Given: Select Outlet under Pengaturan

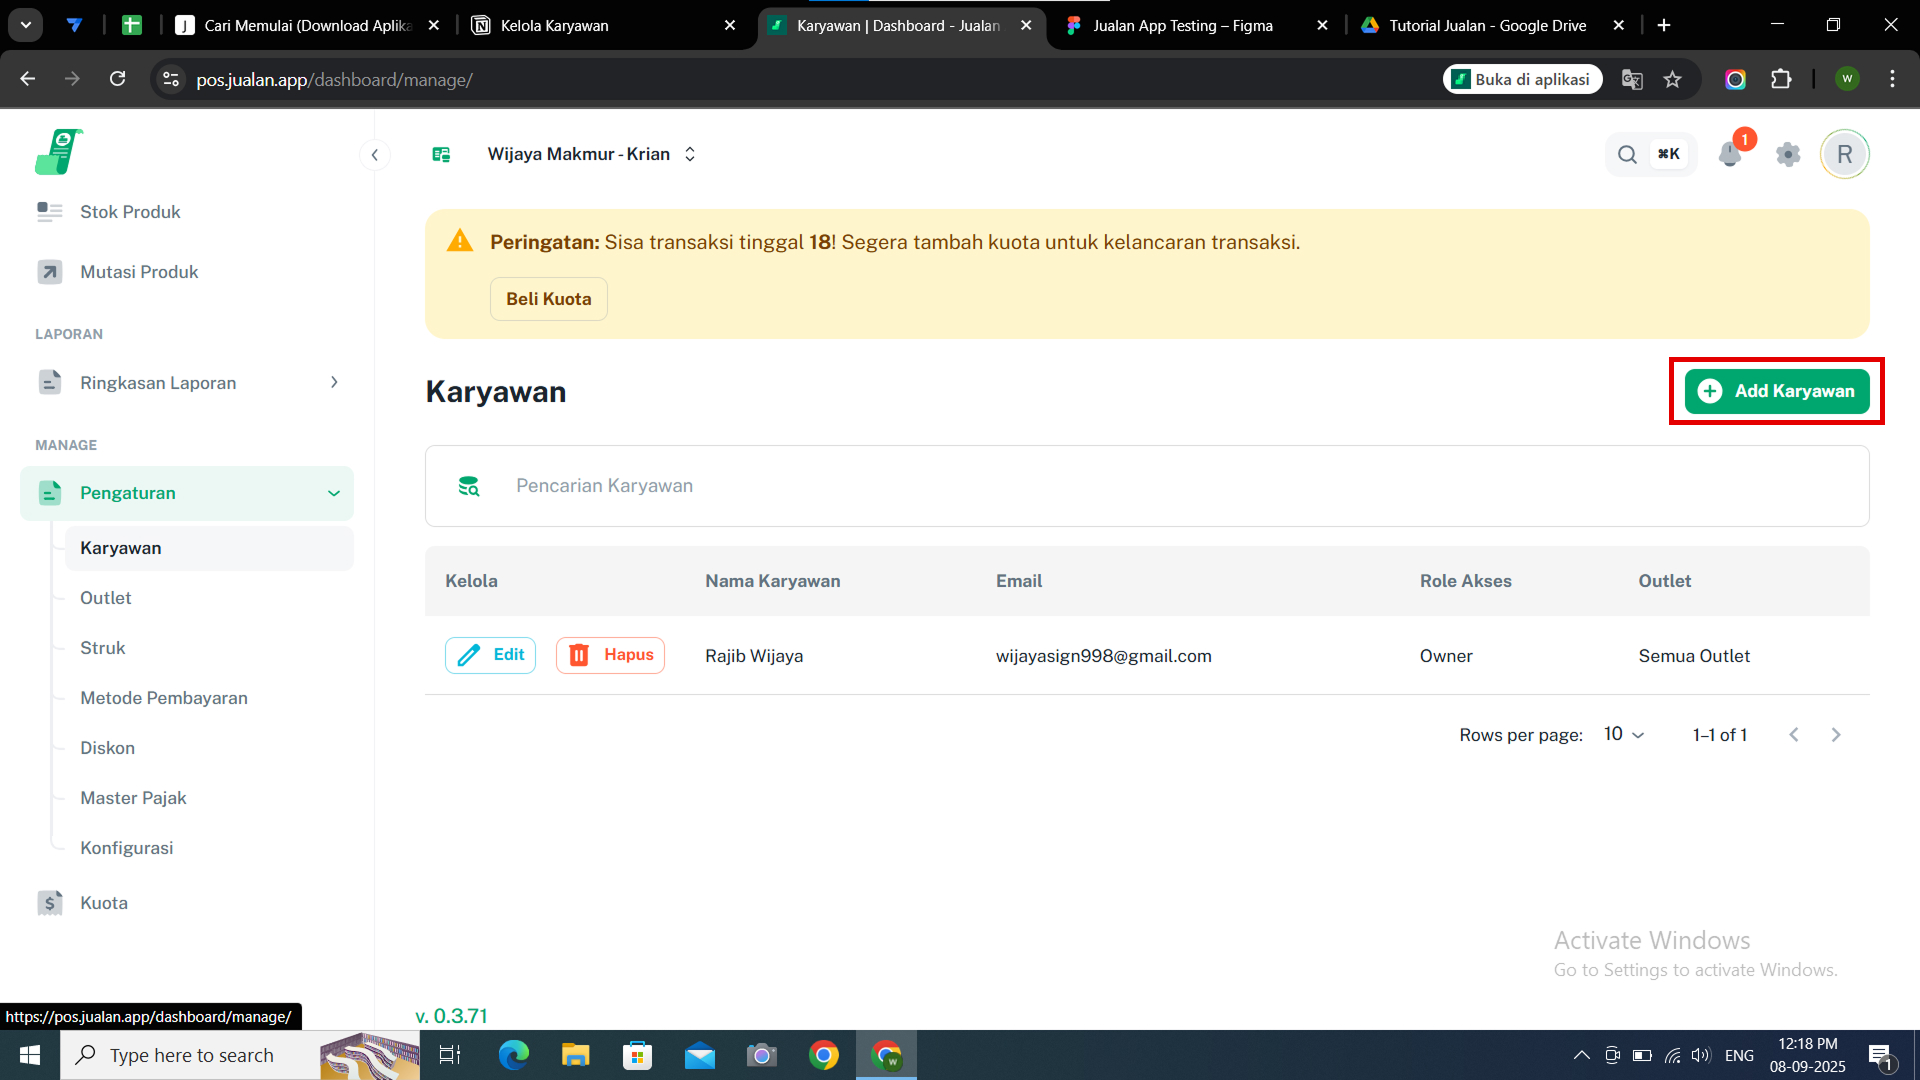Looking at the screenshot, I should tap(105, 598).
